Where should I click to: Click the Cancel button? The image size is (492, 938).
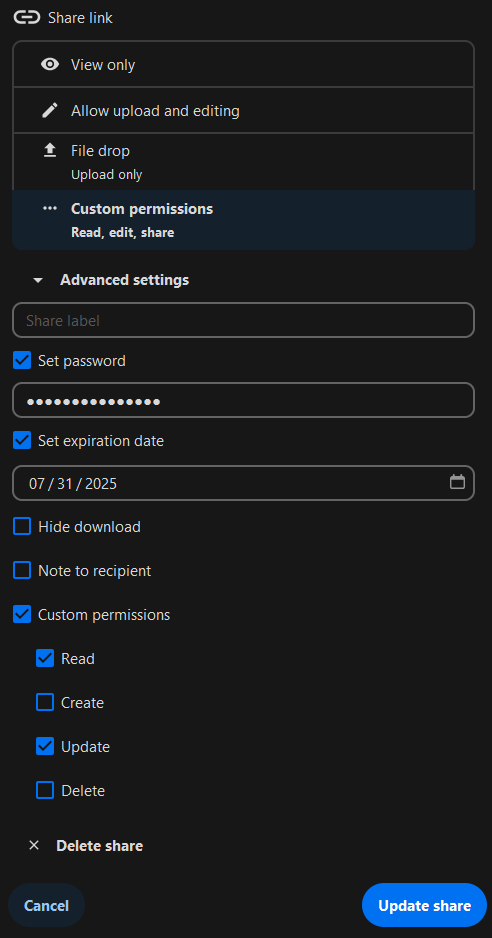coord(47,906)
